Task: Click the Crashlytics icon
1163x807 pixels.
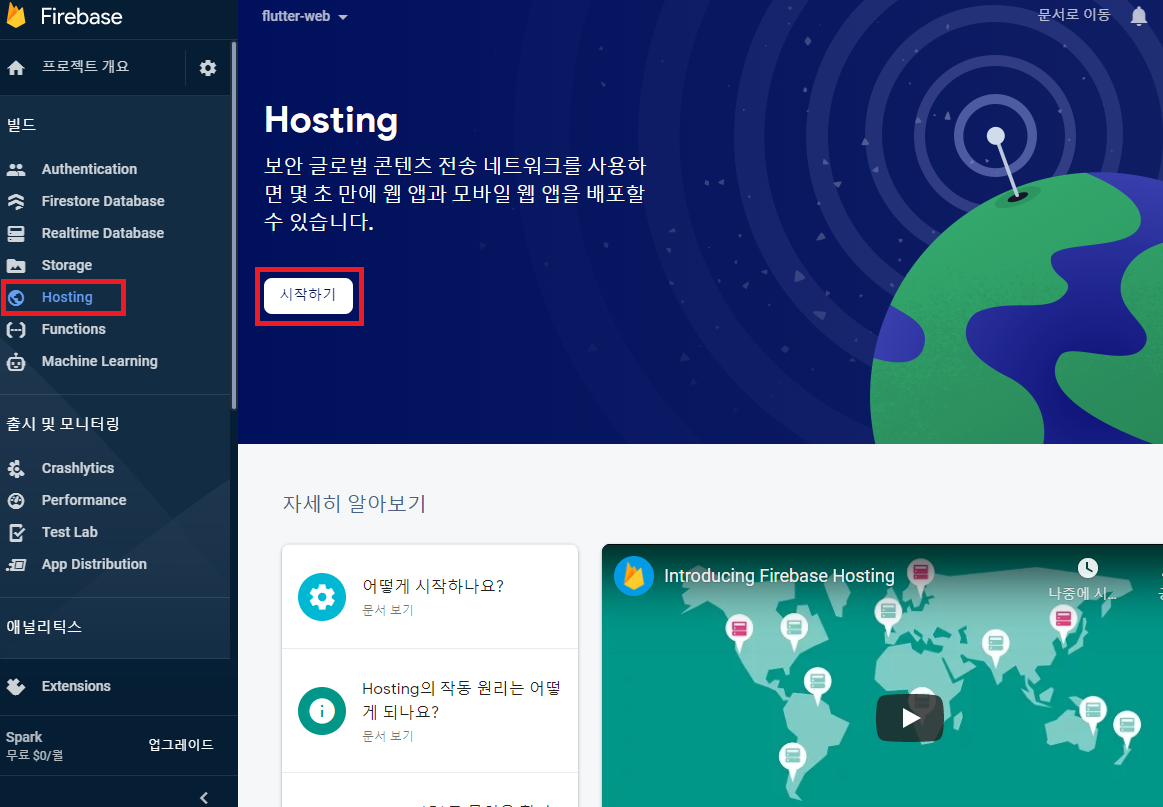Action: [x=16, y=469]
